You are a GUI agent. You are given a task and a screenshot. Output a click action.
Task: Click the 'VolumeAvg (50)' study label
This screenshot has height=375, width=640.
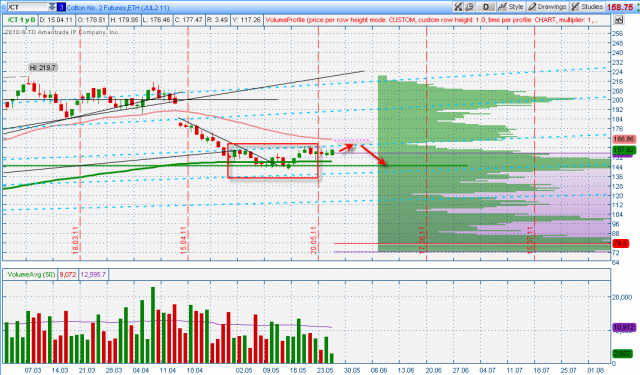point(31,275)
